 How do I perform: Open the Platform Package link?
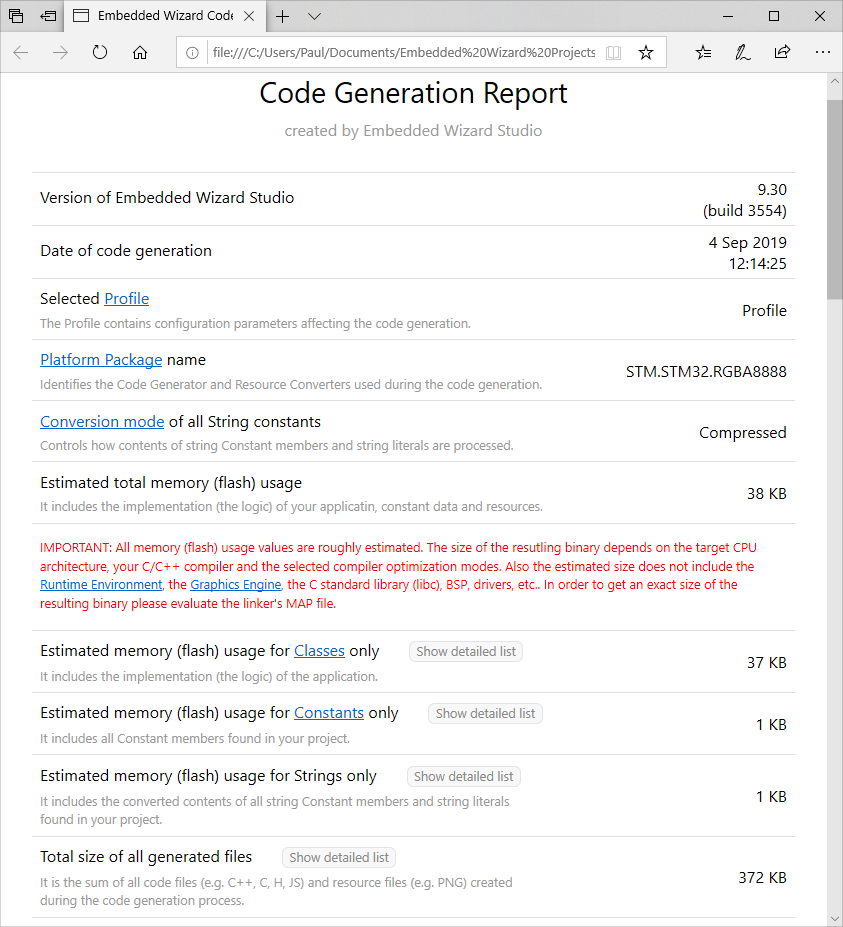101,359
